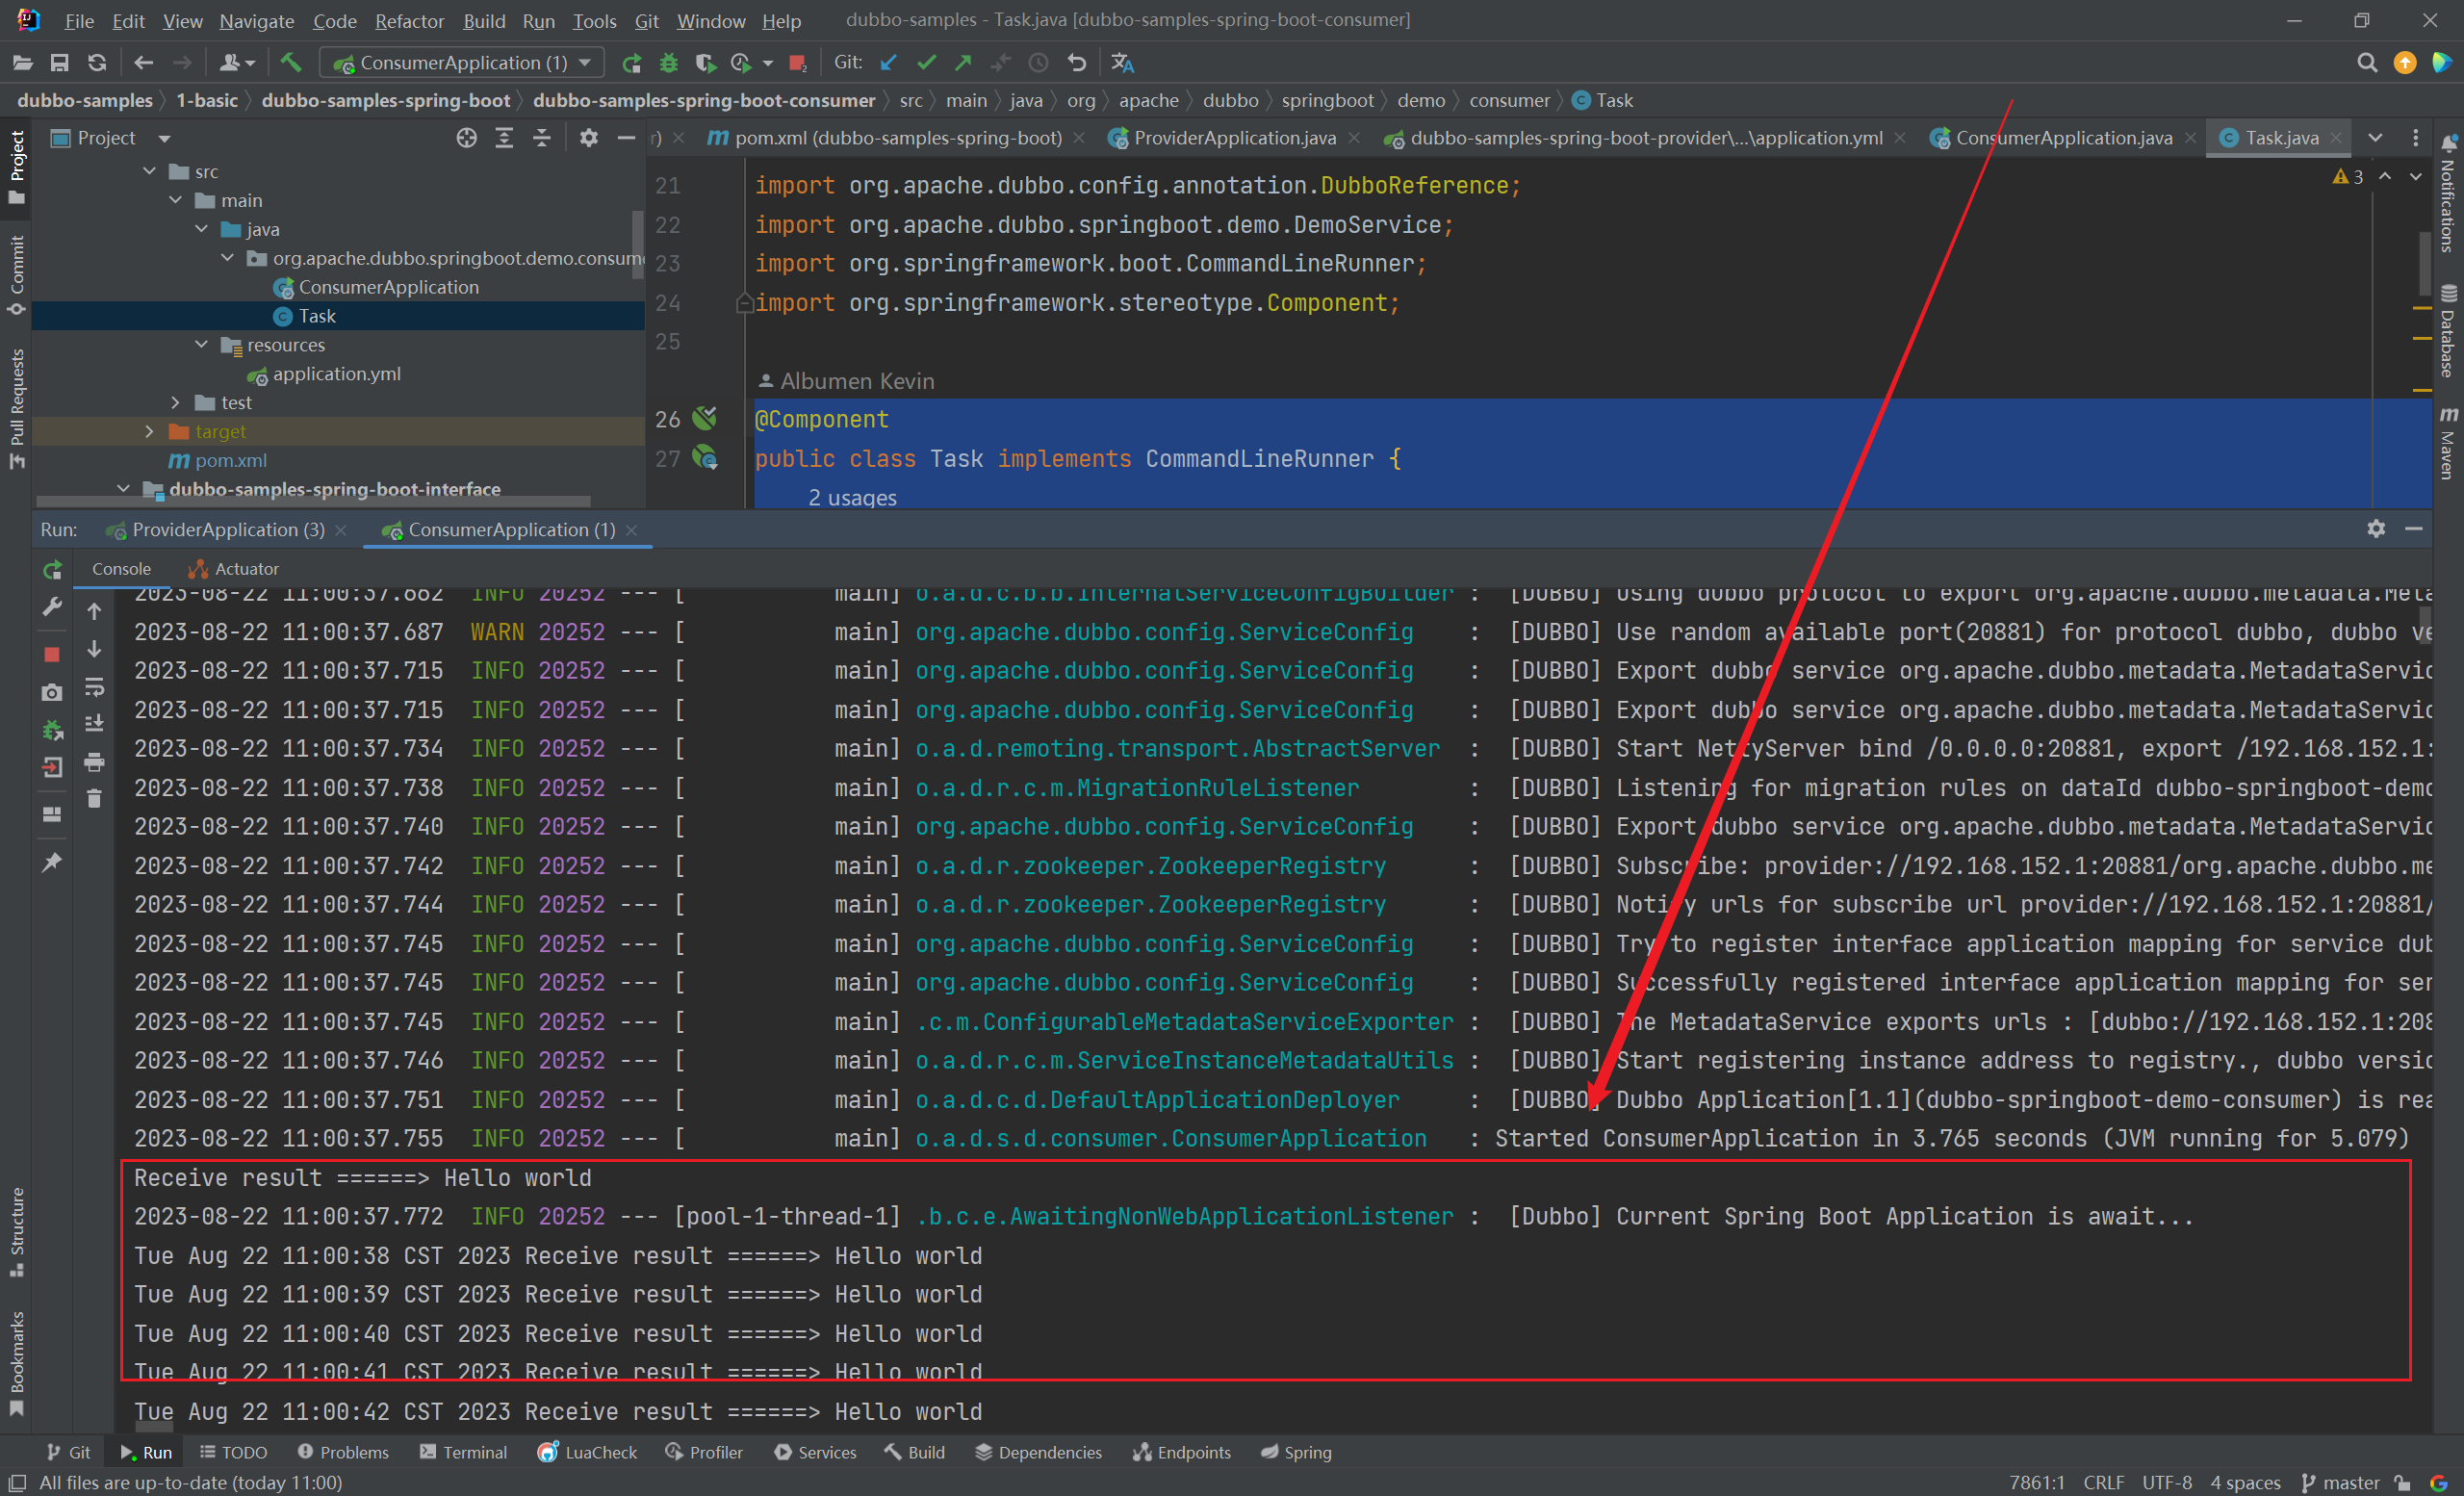Hide the Project tool window

coord(627,138)
